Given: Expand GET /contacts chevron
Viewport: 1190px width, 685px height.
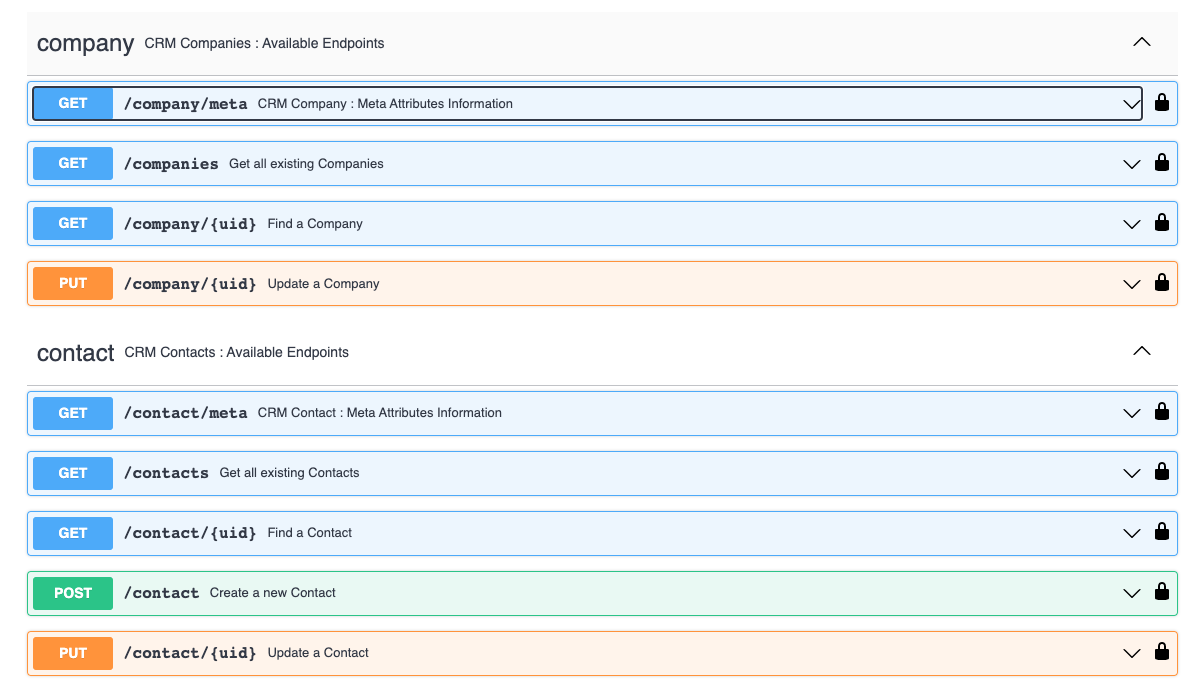Looking at the screenshot, I should [1132, 473].
